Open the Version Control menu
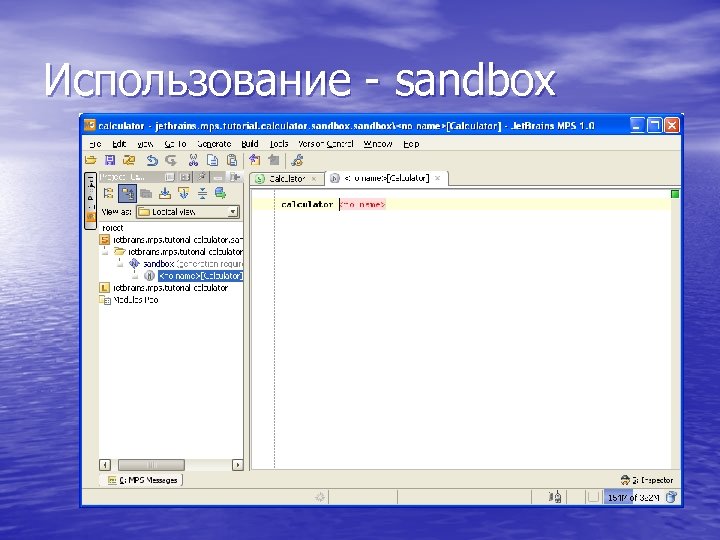 [x=326, y=144]
